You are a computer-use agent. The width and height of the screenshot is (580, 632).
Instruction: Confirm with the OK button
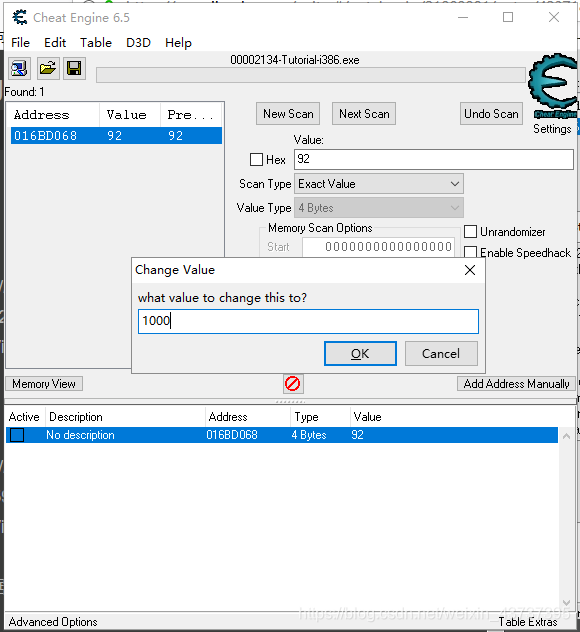coord(360,353)
